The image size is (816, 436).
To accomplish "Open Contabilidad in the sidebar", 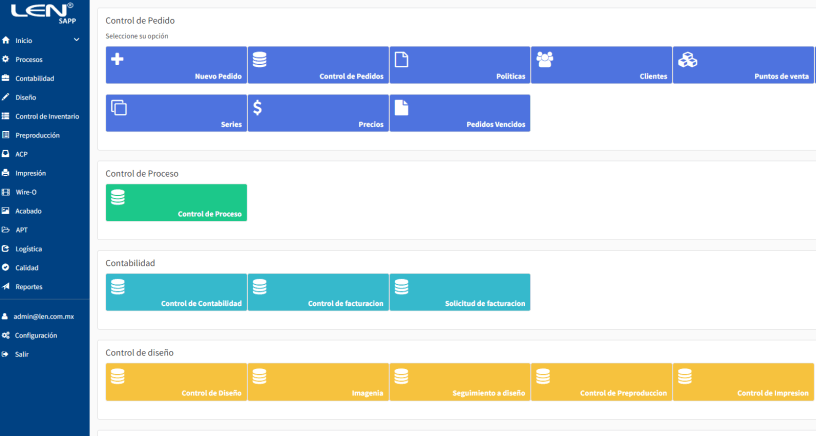I will 35,78.
